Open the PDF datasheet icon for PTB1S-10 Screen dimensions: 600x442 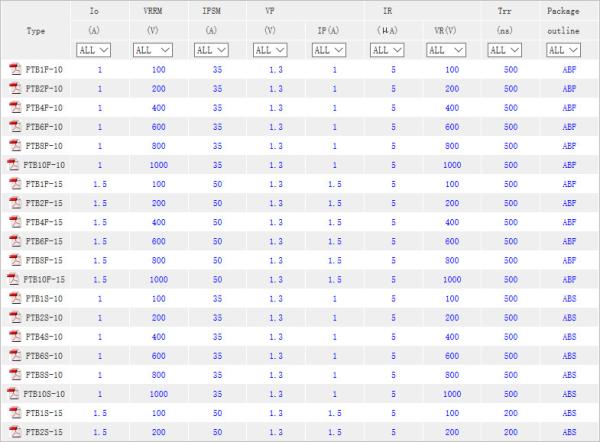coord(15,298)
